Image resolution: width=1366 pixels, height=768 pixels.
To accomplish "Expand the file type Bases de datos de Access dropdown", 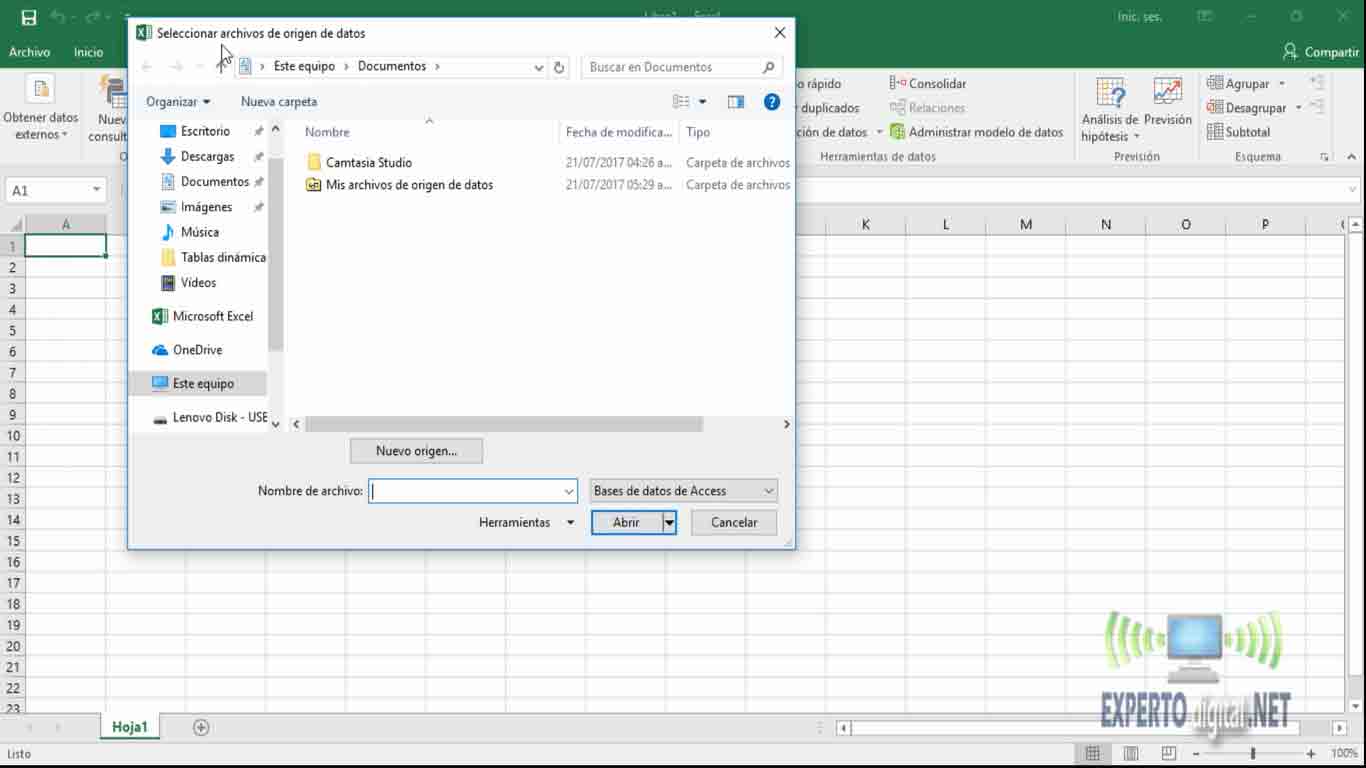I will click(768, 491).
